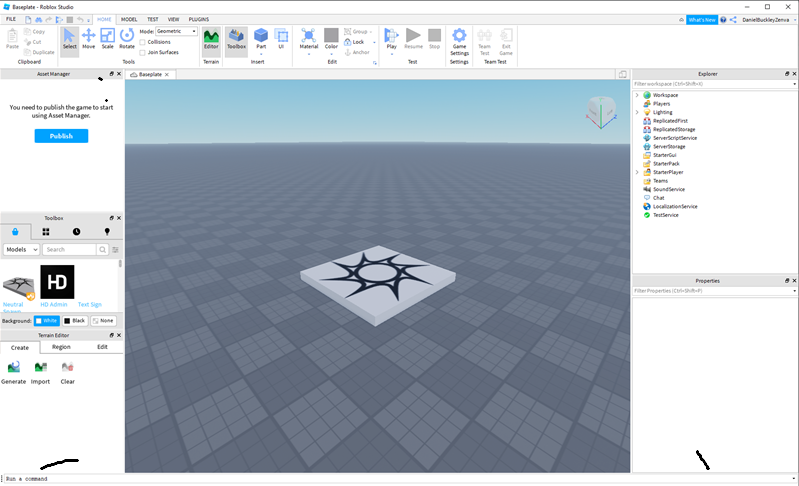Switch to the TEST ribbon tab
This screenshot has width=799, height=486.
point(153,19)
